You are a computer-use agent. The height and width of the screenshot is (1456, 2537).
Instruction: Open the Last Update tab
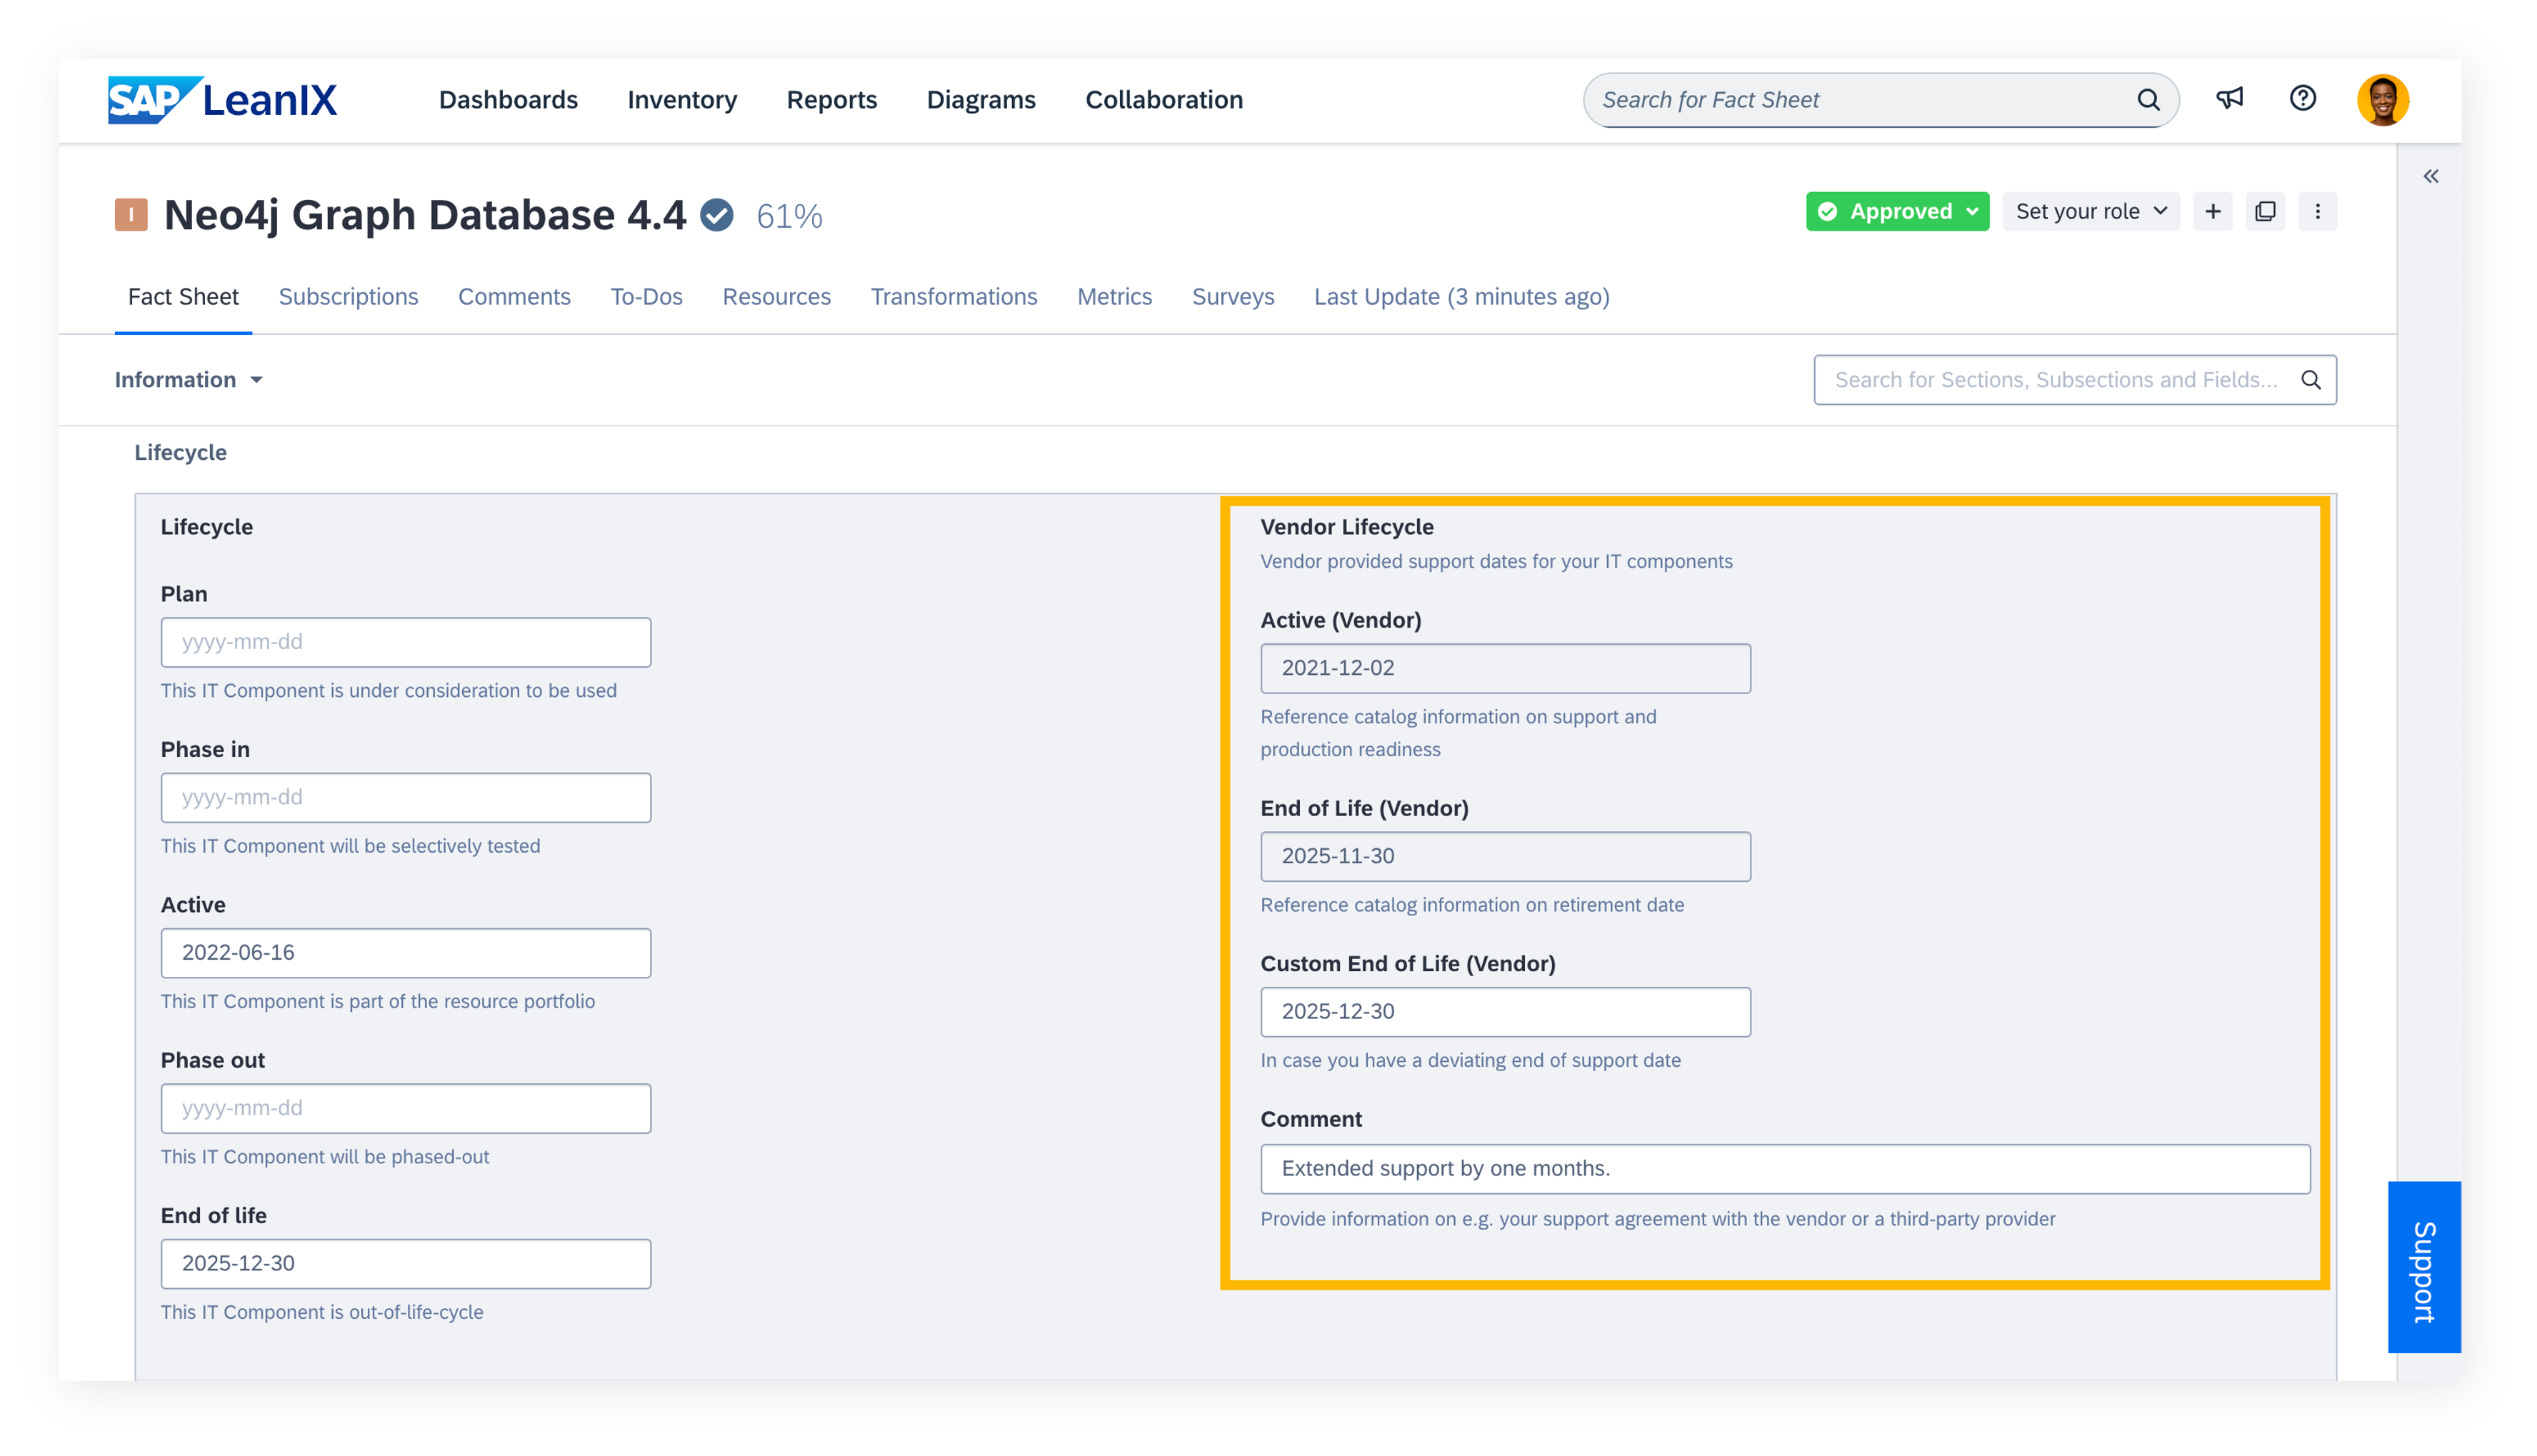pos(1461,297)
